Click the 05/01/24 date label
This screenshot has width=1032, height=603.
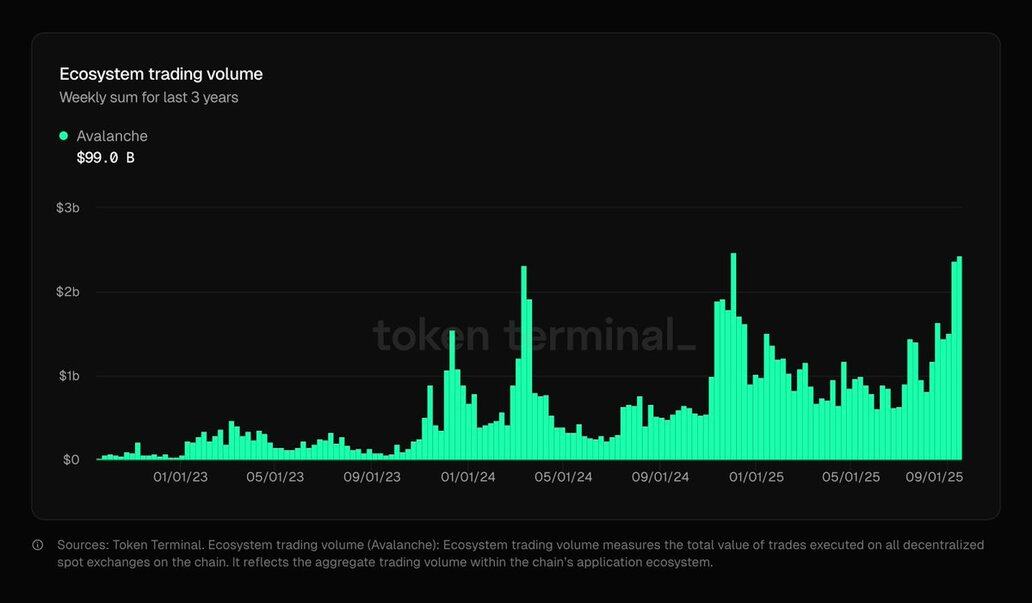click(563, 477)
